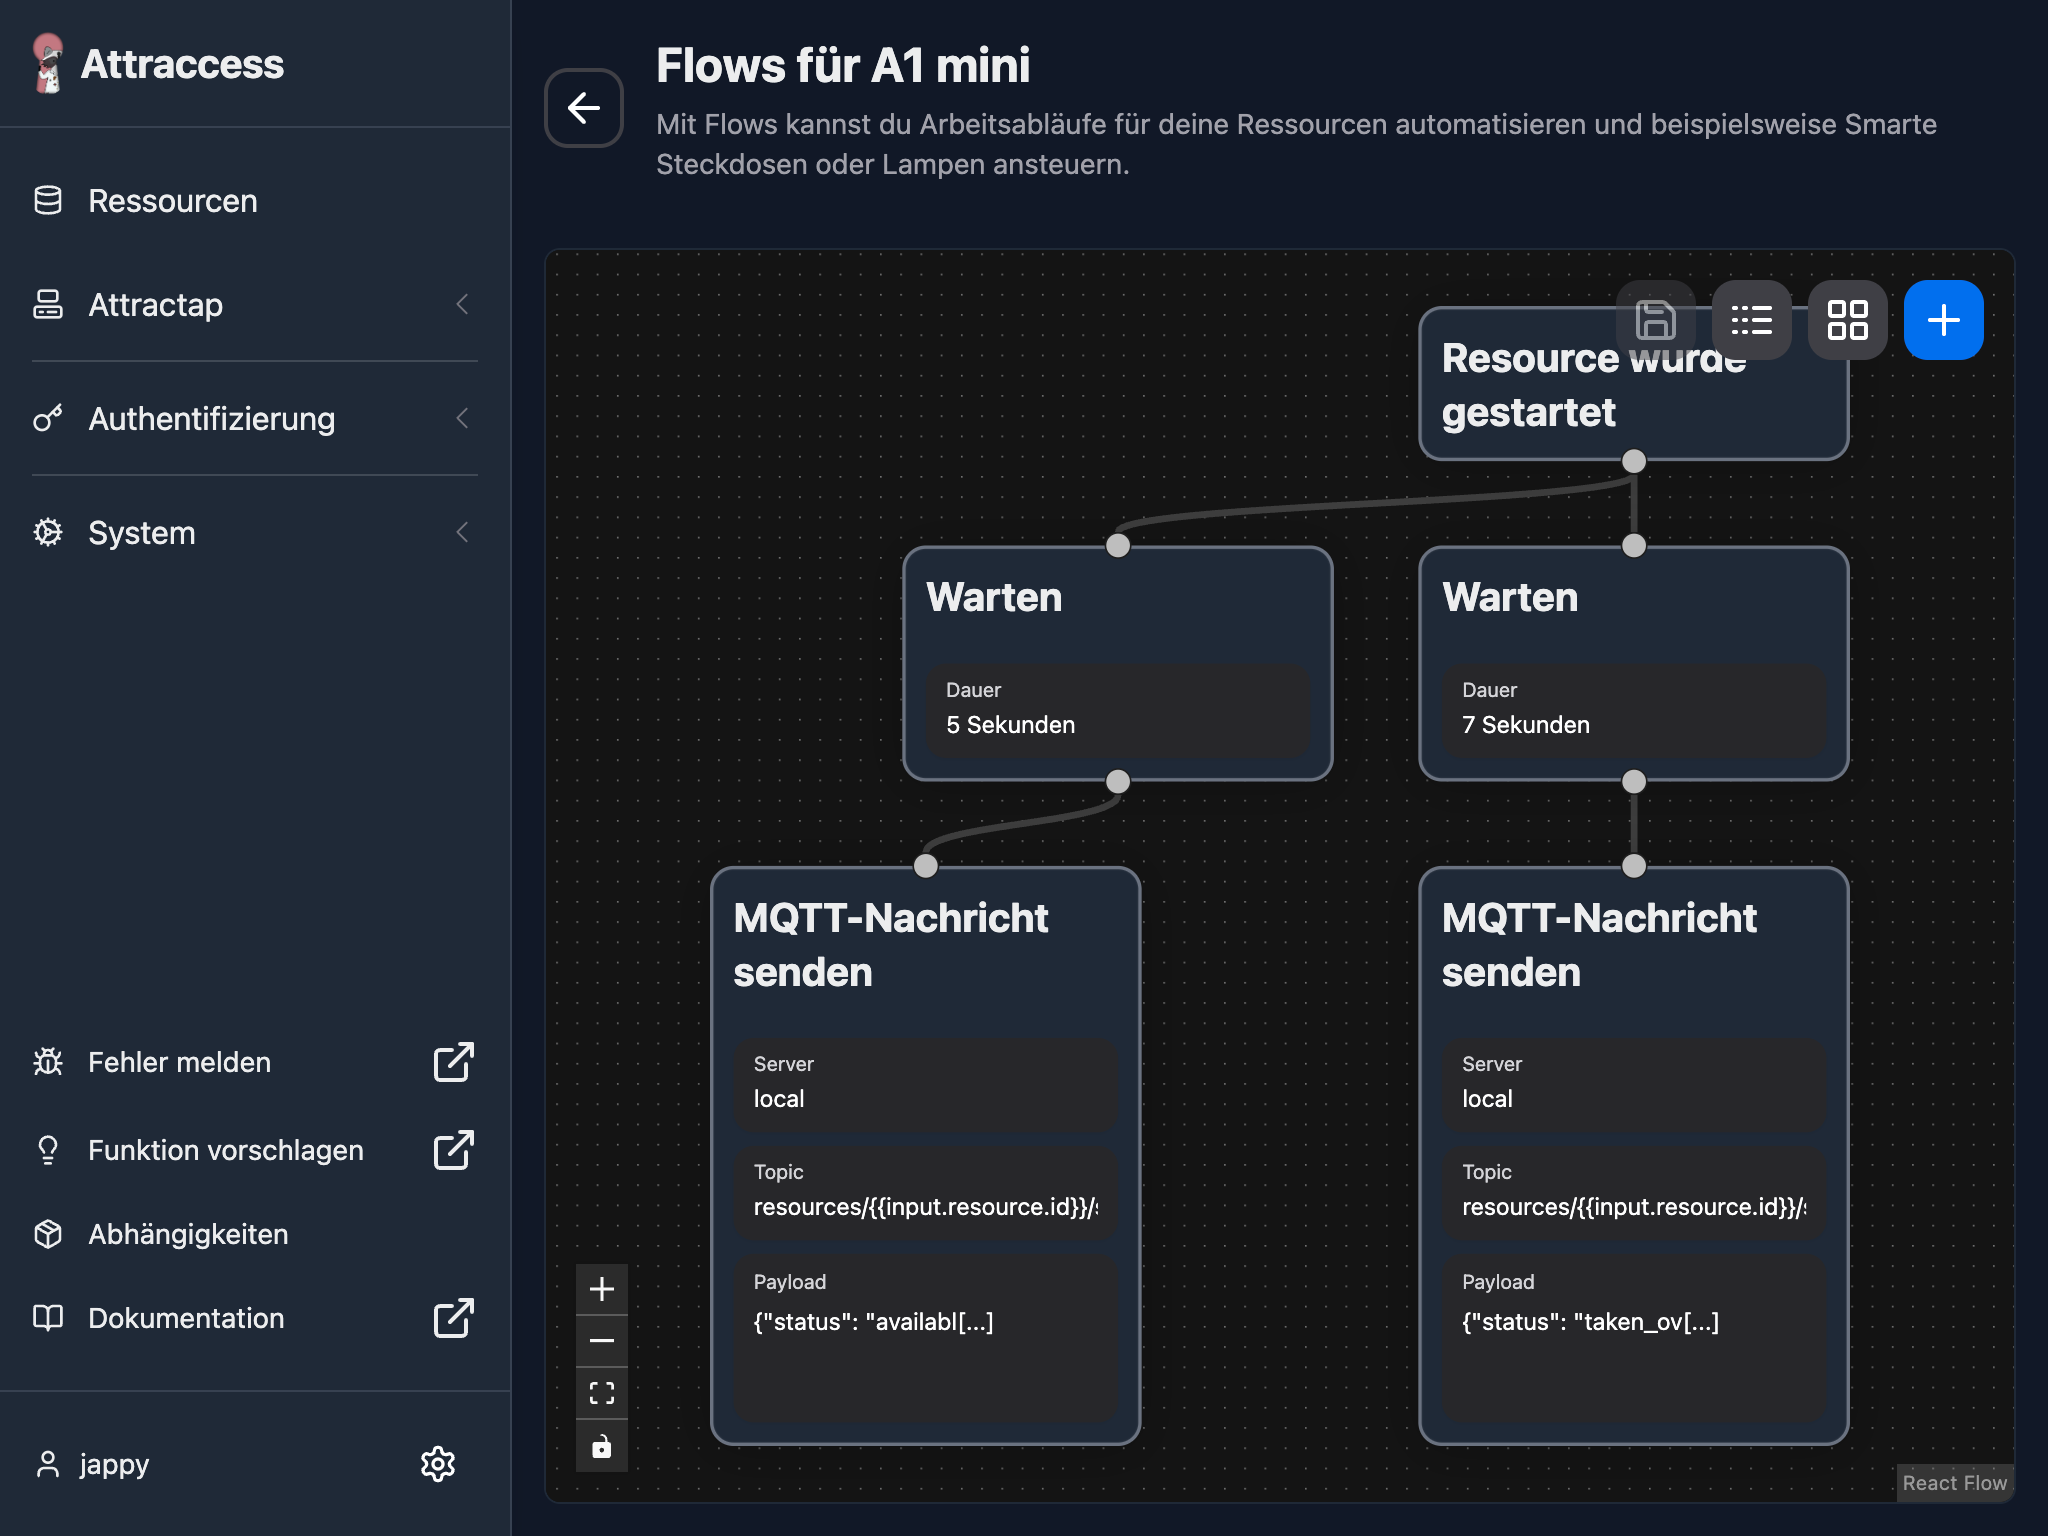Click the back arrow button
This screenshot has width=2048, height=1536.
coord(584,108)
